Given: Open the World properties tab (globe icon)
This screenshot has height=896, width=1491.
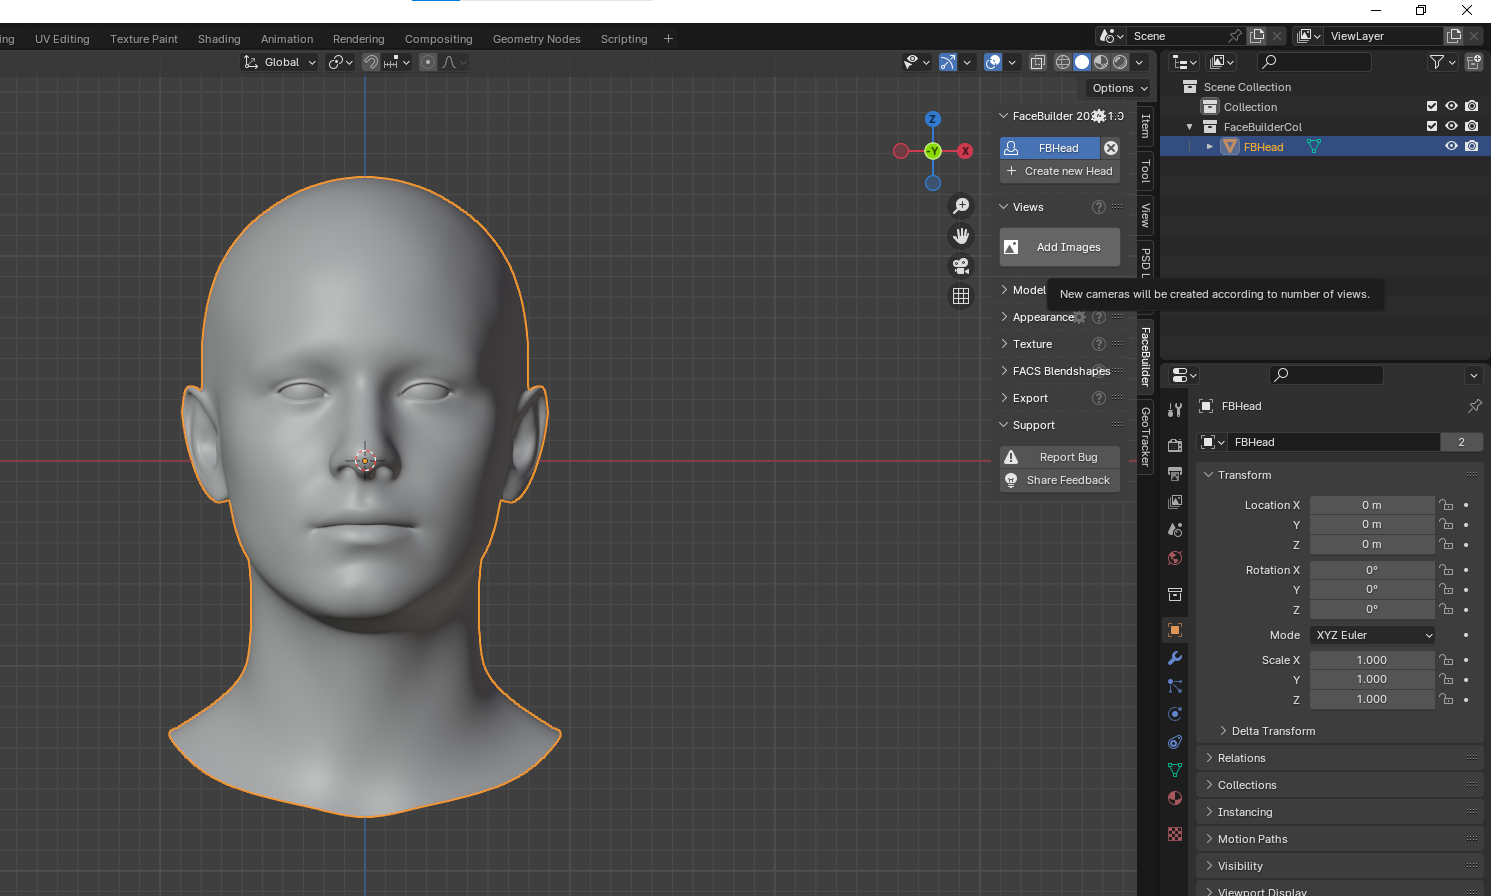Looking at the screenshot, I should tap(1175, 558).
